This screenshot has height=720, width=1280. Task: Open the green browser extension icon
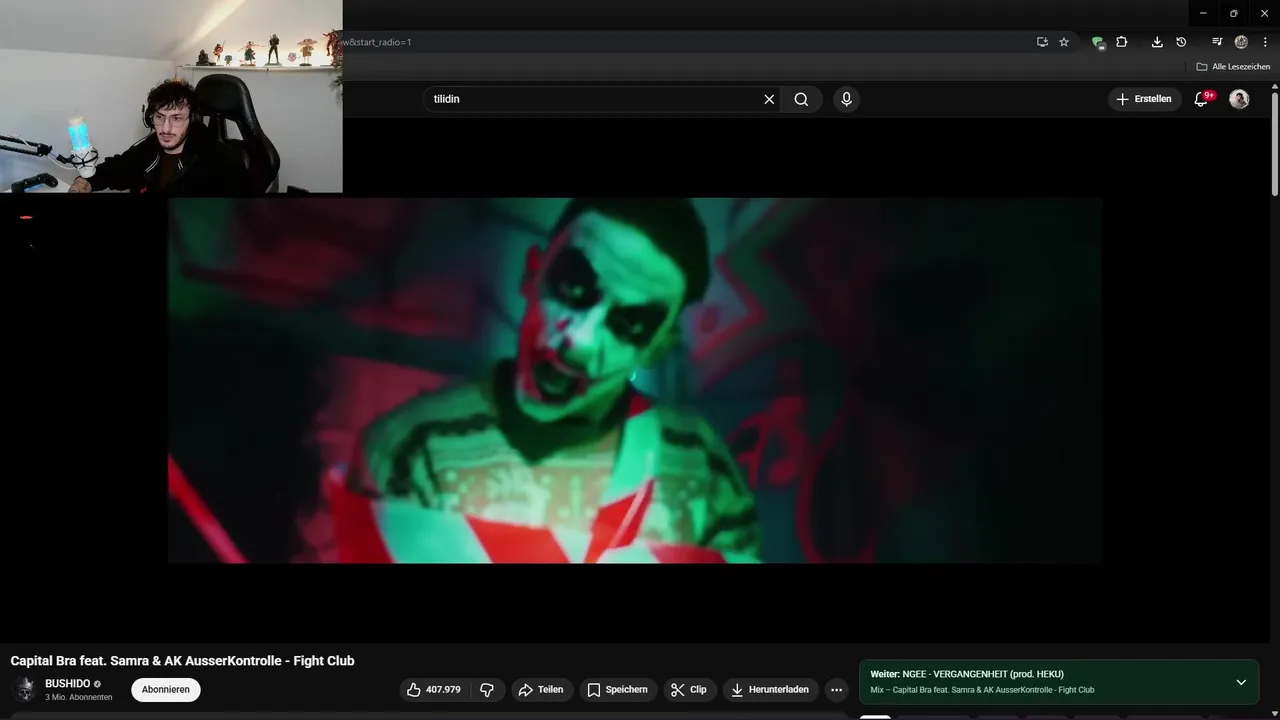[1098, 42]
